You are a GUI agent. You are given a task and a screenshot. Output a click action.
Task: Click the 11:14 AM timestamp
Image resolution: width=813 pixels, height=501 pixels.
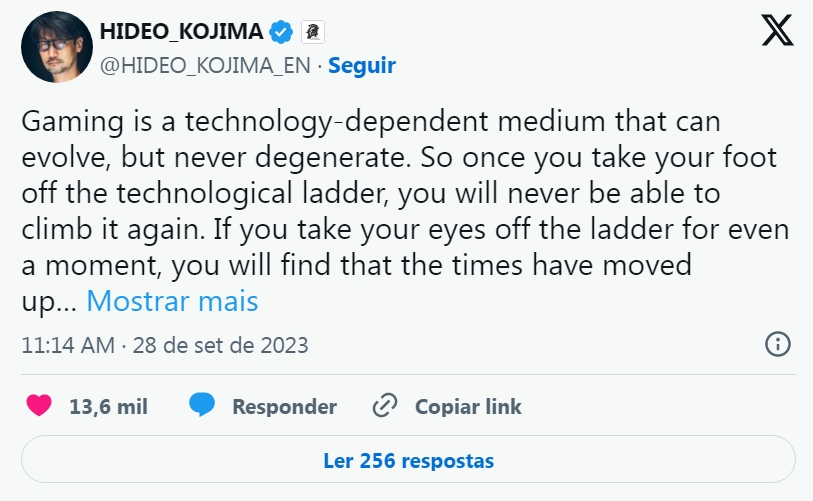66,346
